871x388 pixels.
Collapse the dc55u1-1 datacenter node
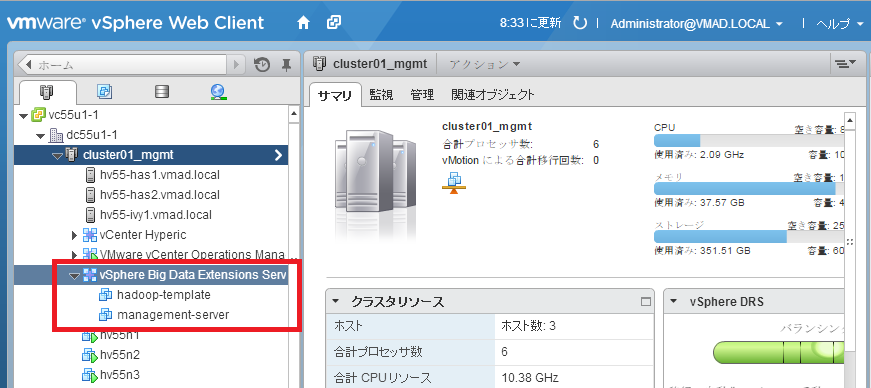[41, 136]
